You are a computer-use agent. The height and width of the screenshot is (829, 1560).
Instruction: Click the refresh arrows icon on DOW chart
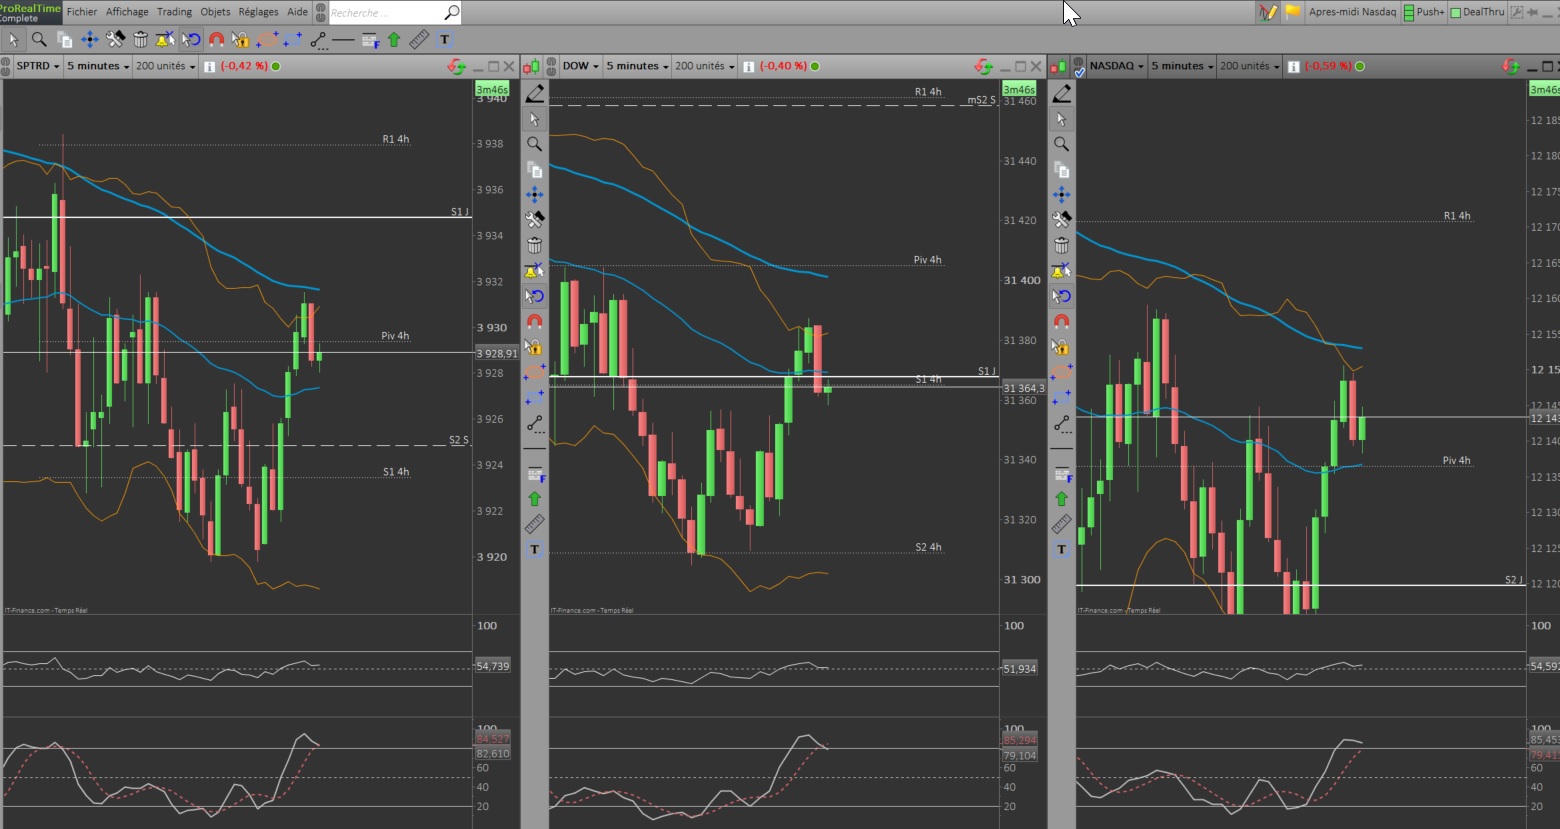pyautogui.click(x=984, y=66)
